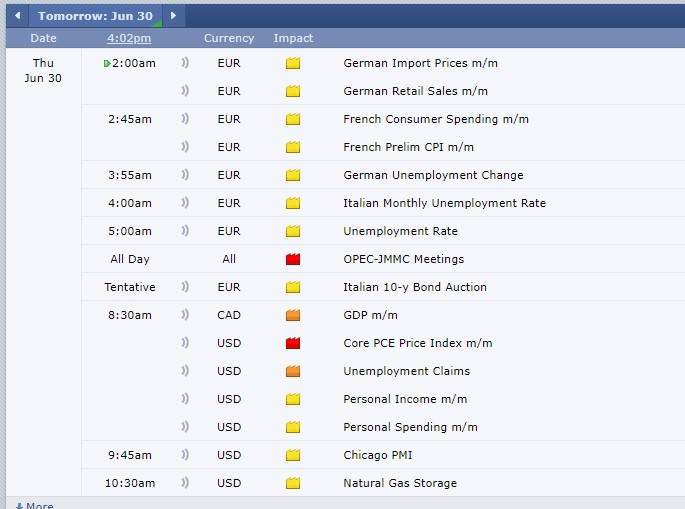Select the Tomorrow: Jun 30 tab
This screenshot has width=685, height=509.
(x=94, y=16)
